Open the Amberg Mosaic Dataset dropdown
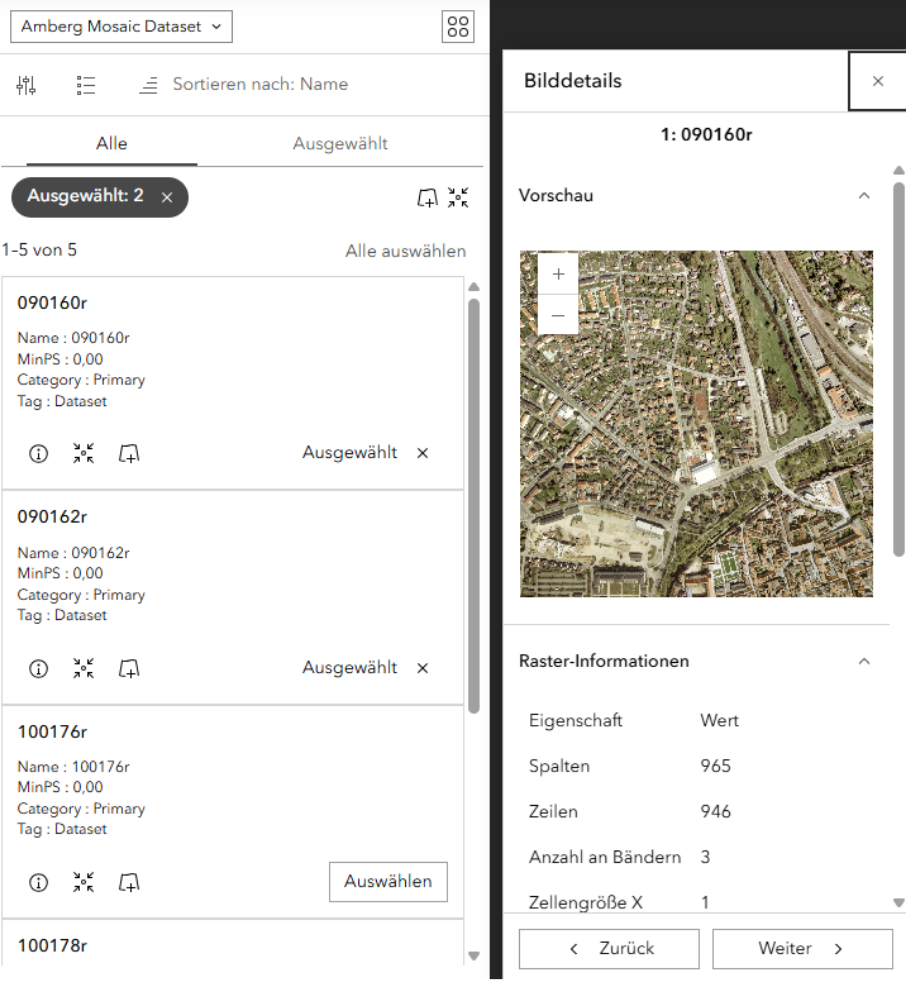This screenshot has width=906, height=981. click(121, 26)
